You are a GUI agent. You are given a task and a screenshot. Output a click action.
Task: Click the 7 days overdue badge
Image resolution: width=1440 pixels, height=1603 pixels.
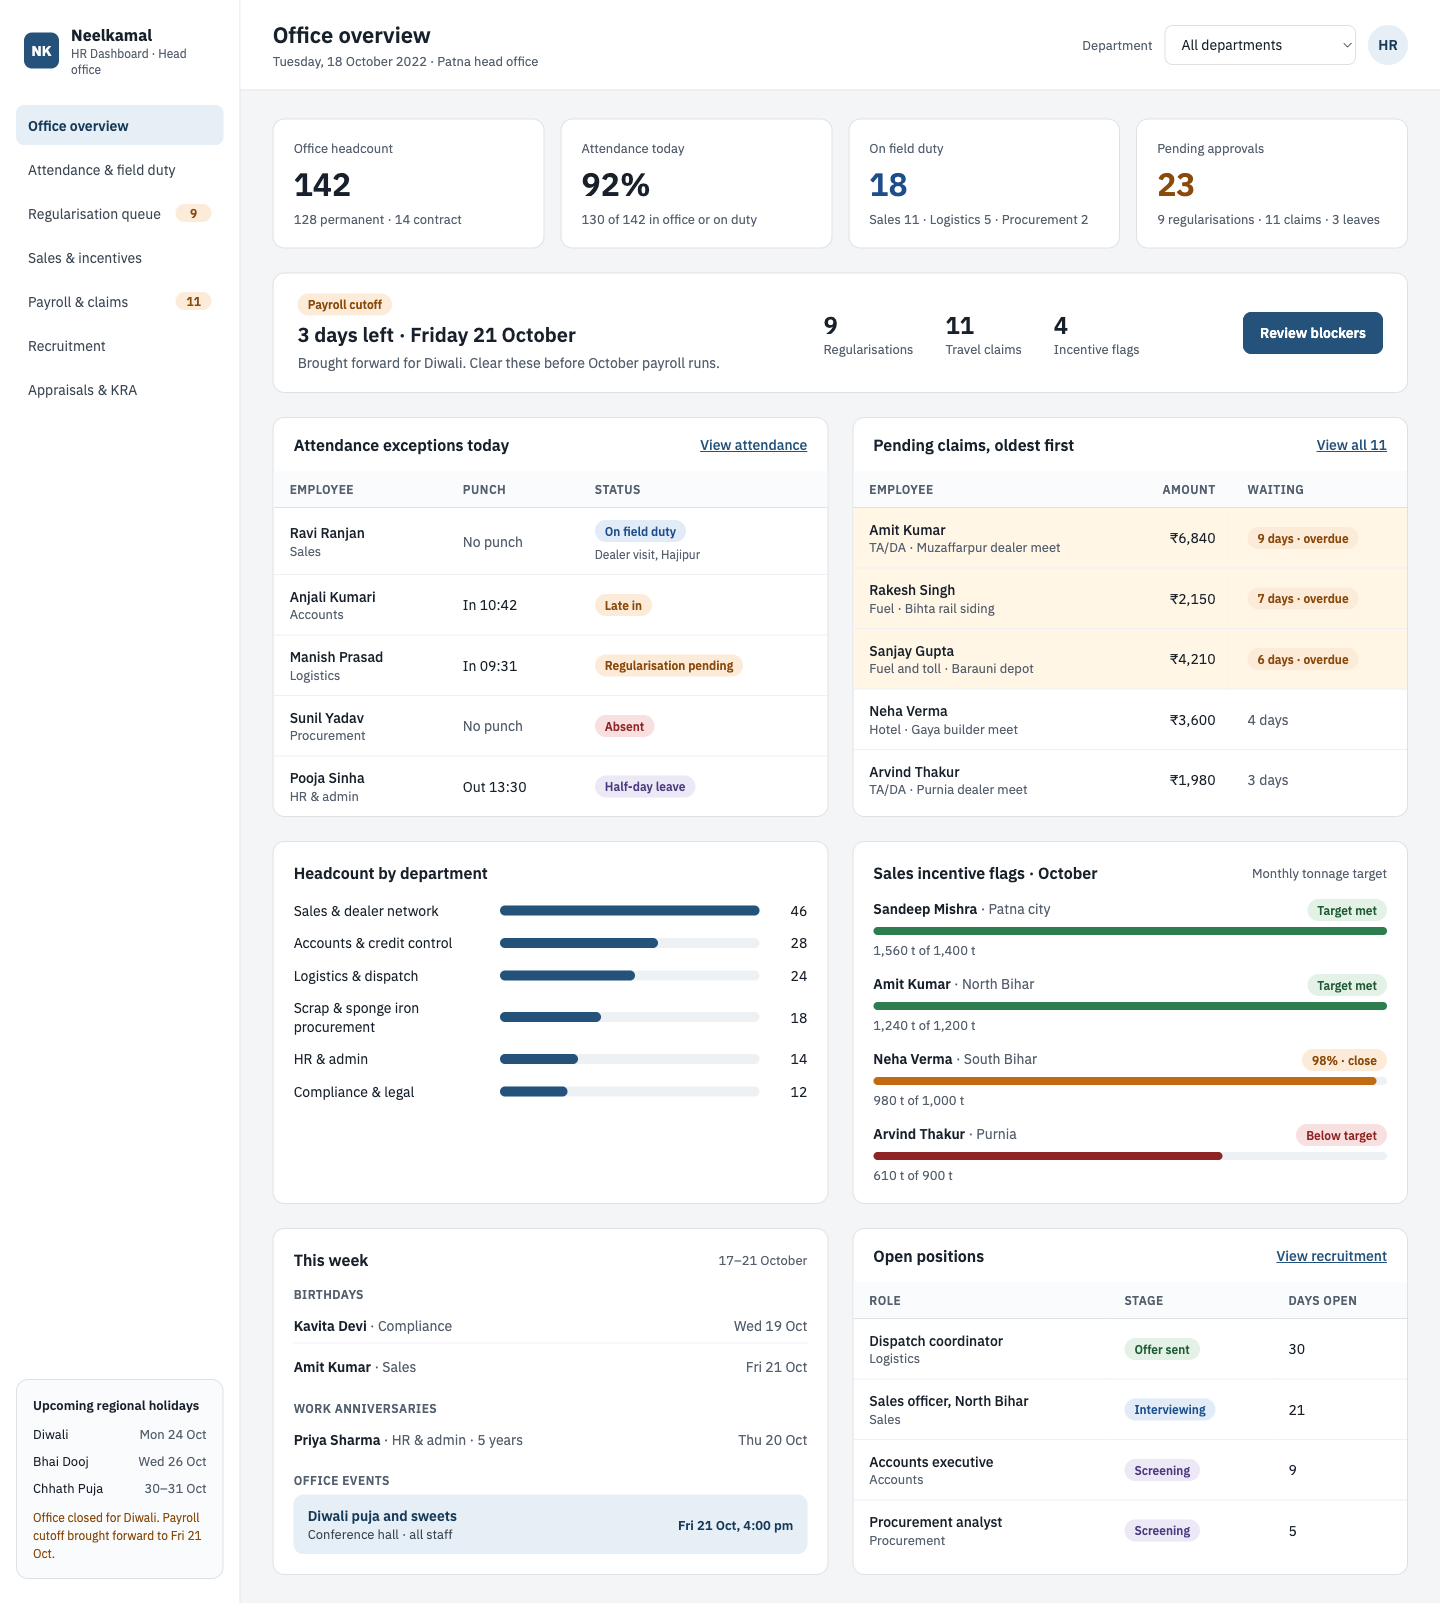(1302, 599)
